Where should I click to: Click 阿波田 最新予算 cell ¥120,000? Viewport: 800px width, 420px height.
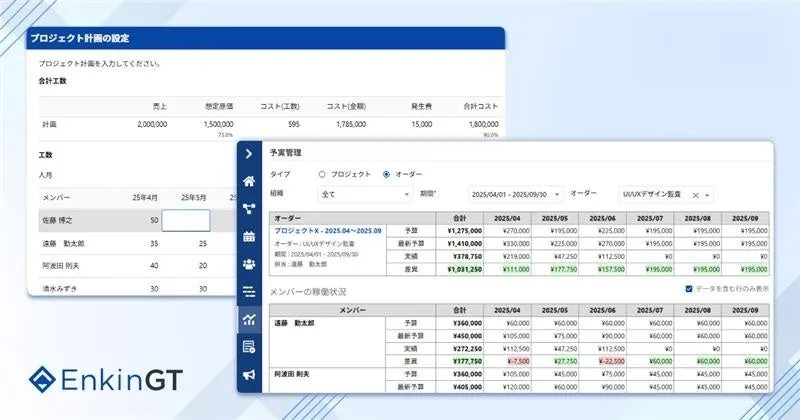click(x=516, y=387)
